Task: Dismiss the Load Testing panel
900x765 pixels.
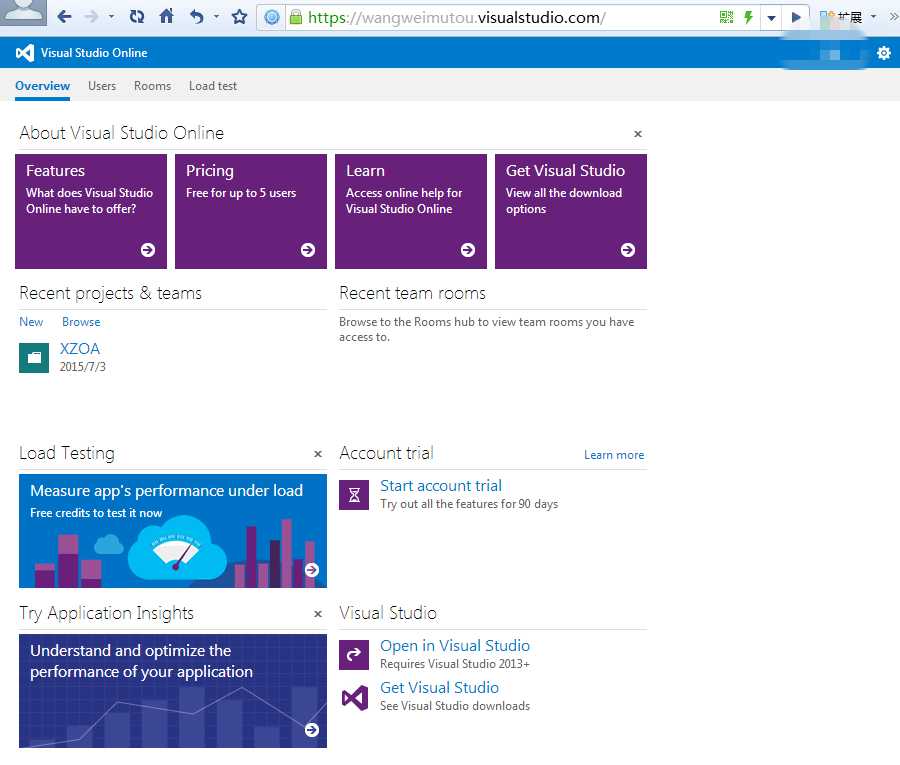Action: (317, 454)
